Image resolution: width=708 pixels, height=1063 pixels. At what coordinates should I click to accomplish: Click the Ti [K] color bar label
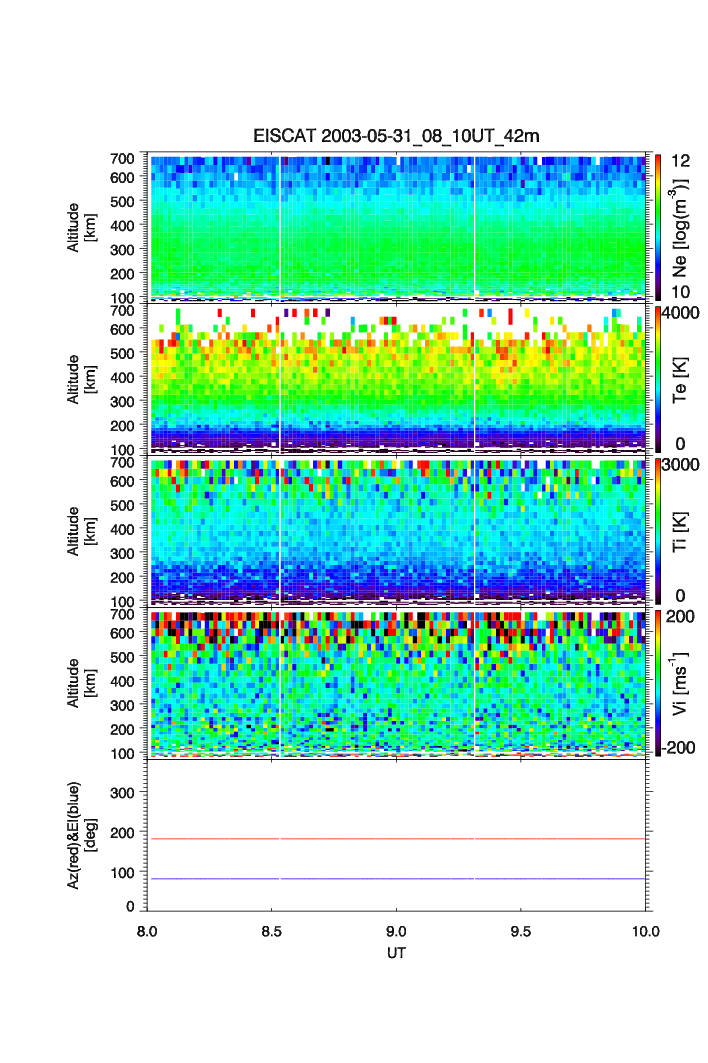pyautogui.click(x=681, y=530)
